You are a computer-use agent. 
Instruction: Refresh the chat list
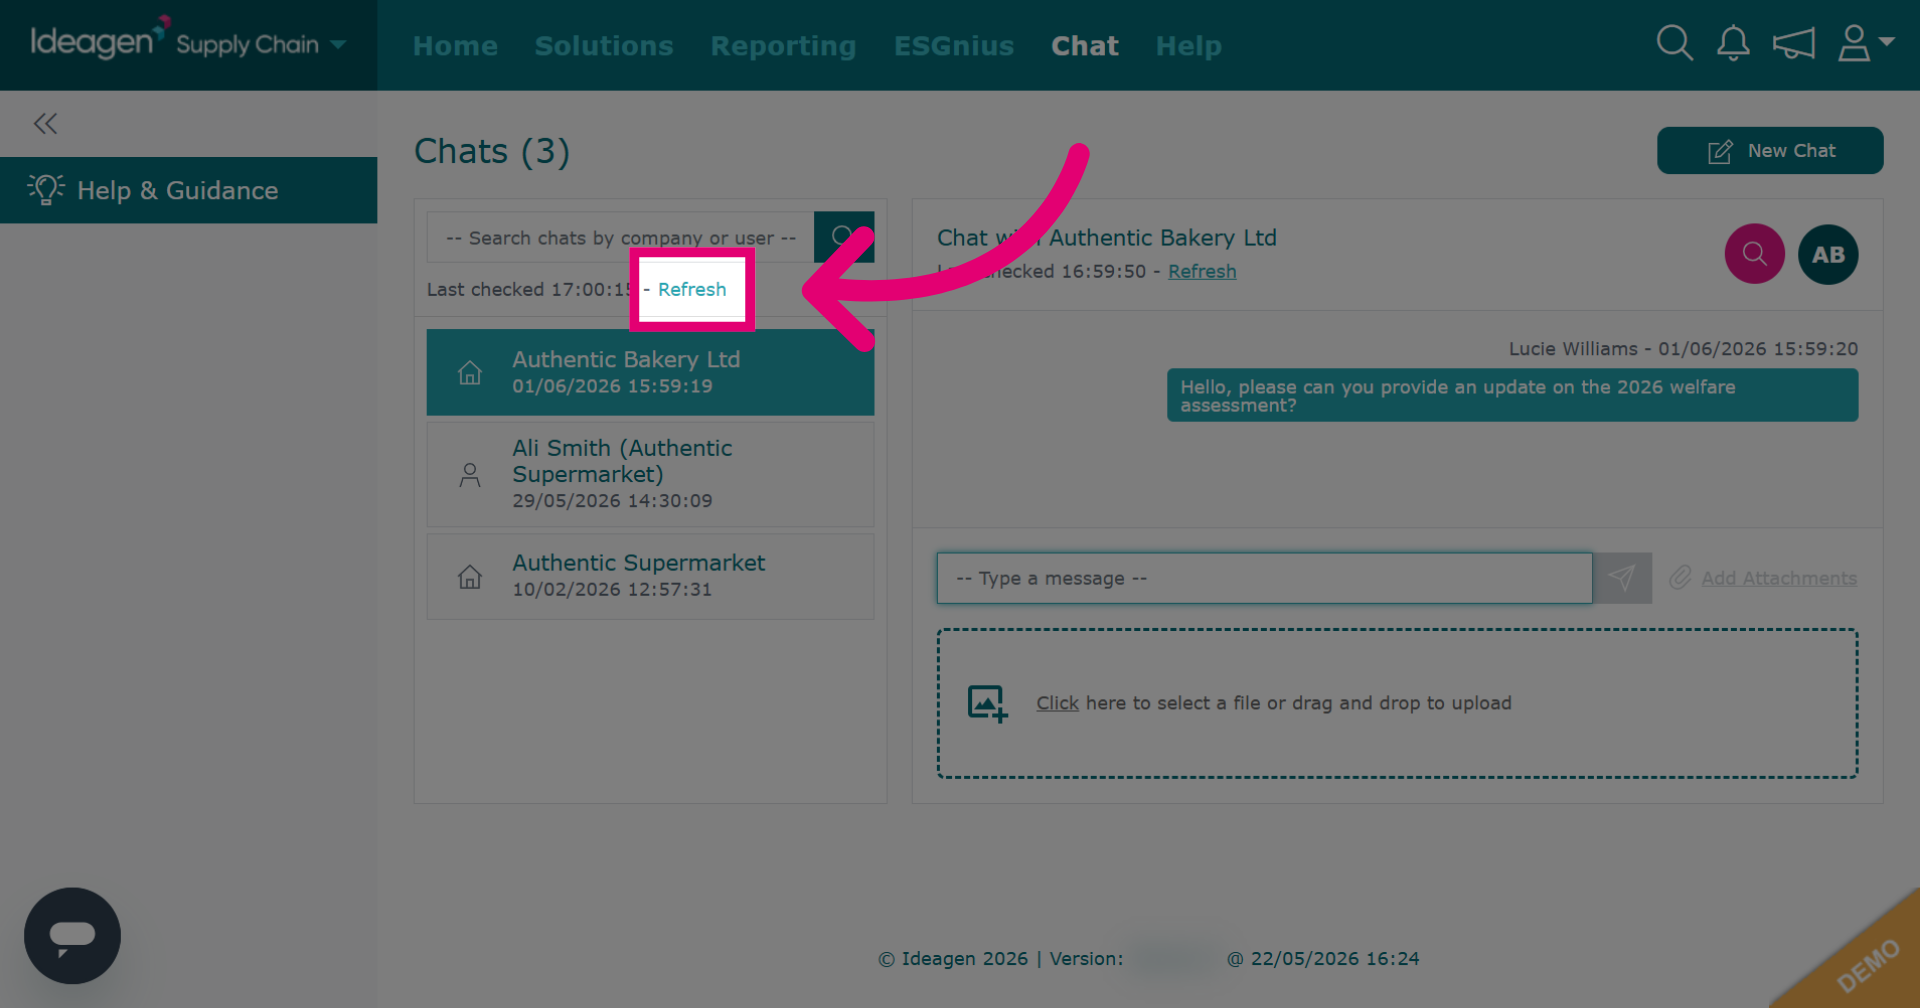coord(692,289)
